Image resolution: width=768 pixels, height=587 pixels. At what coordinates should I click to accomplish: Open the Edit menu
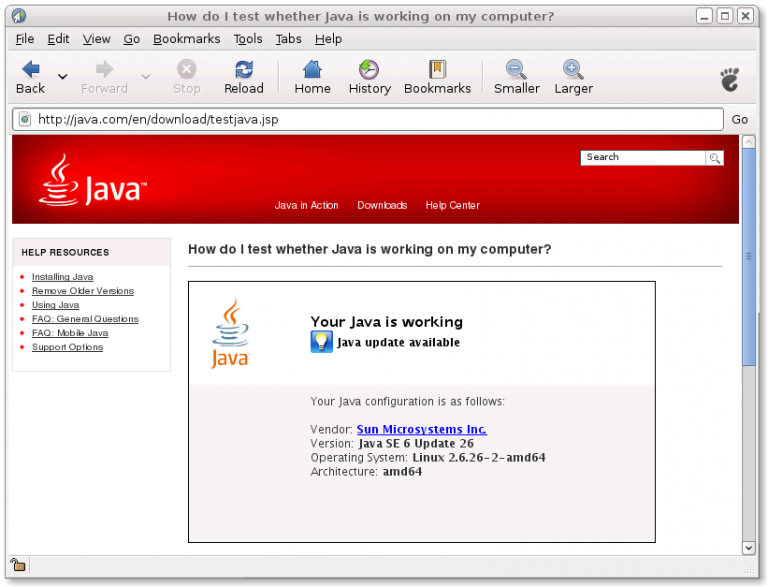pyautogui.click(x=58, y=39)
